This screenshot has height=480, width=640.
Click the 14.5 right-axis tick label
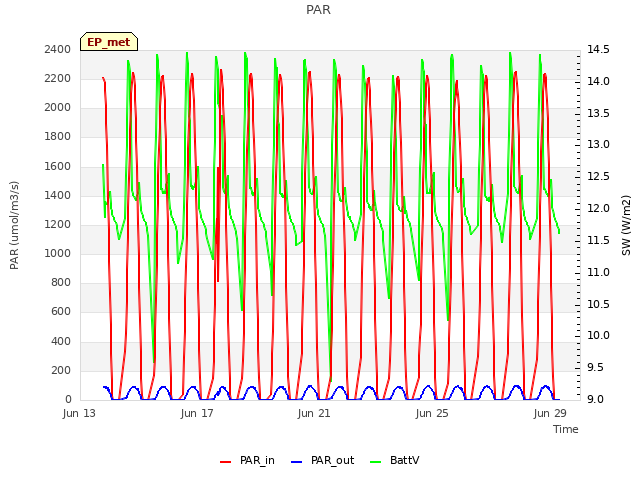click(598, 50)
